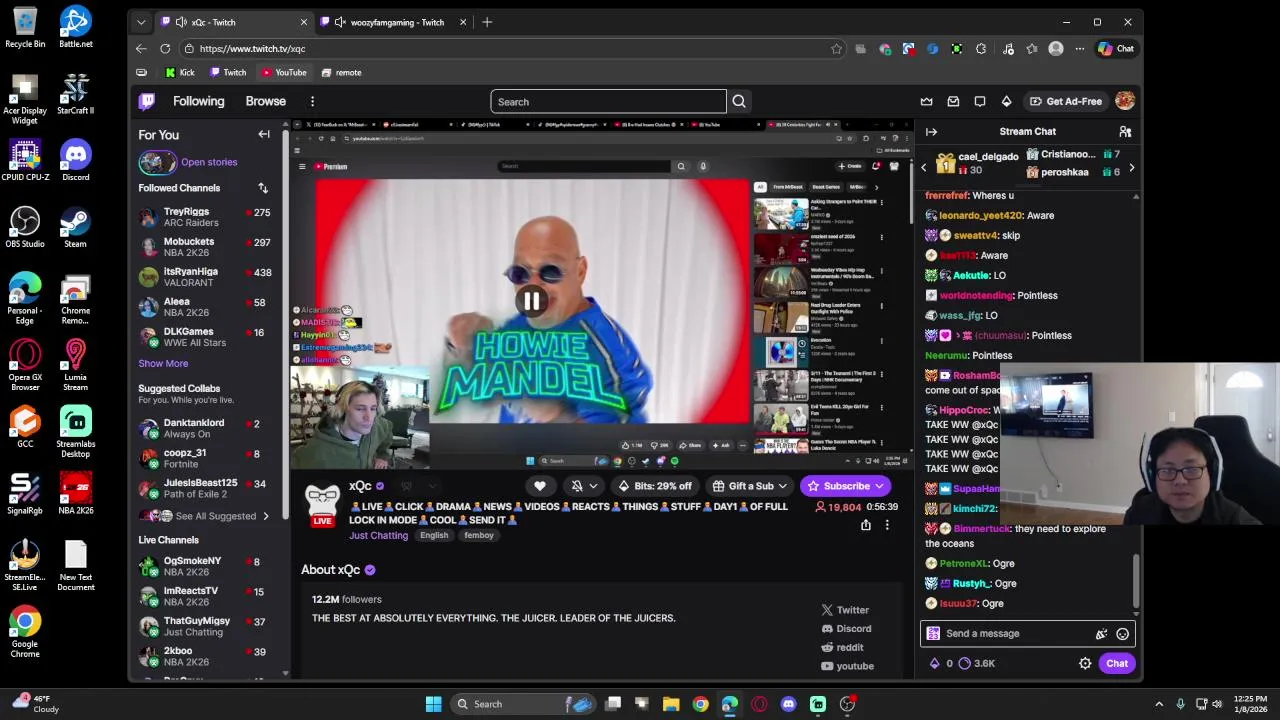Open the Whispers speech bubble icon

point(980,101)
